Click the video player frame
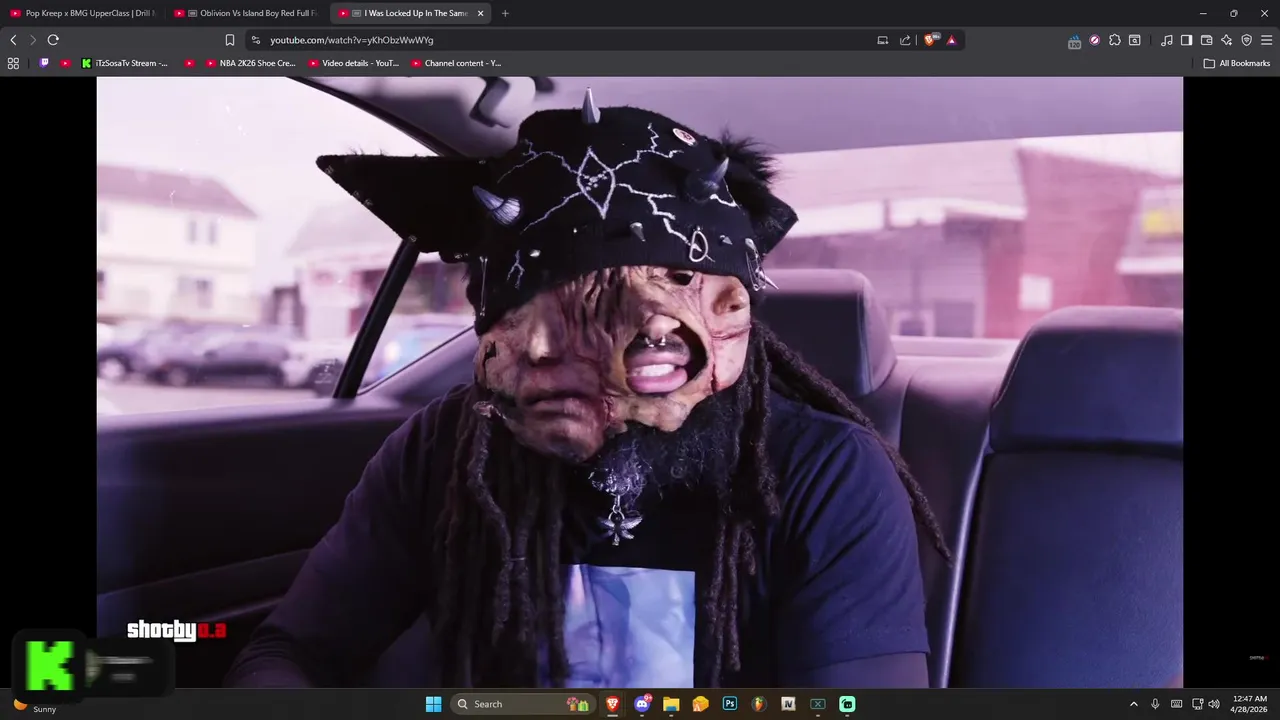The image size is (1280, 720). (x=640, y=382)
